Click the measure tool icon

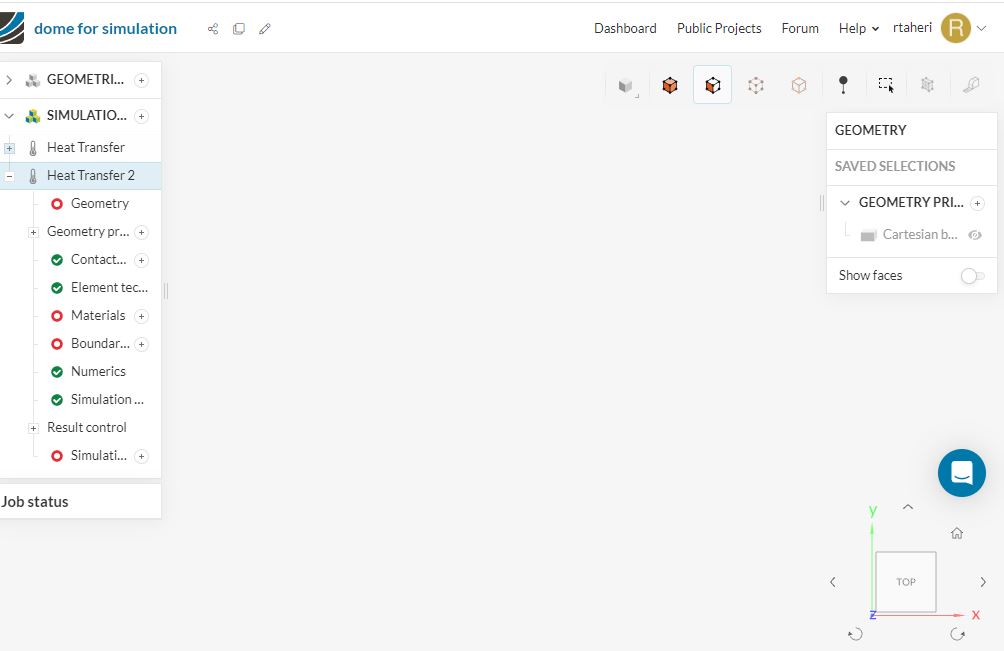click(x=971, y=84)
